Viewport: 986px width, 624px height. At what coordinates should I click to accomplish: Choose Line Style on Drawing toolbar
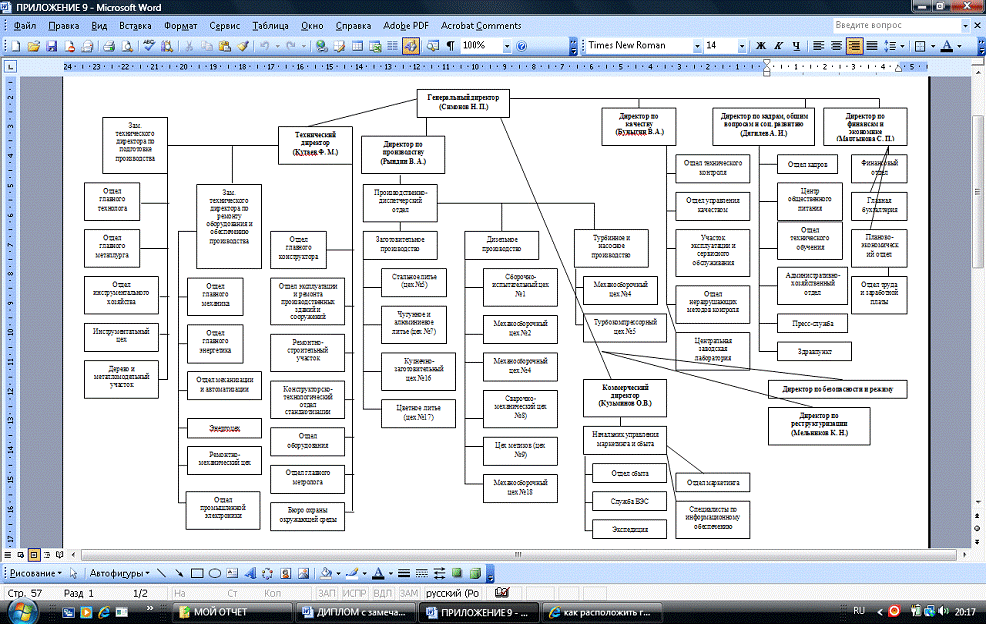(x=404, y=573)
